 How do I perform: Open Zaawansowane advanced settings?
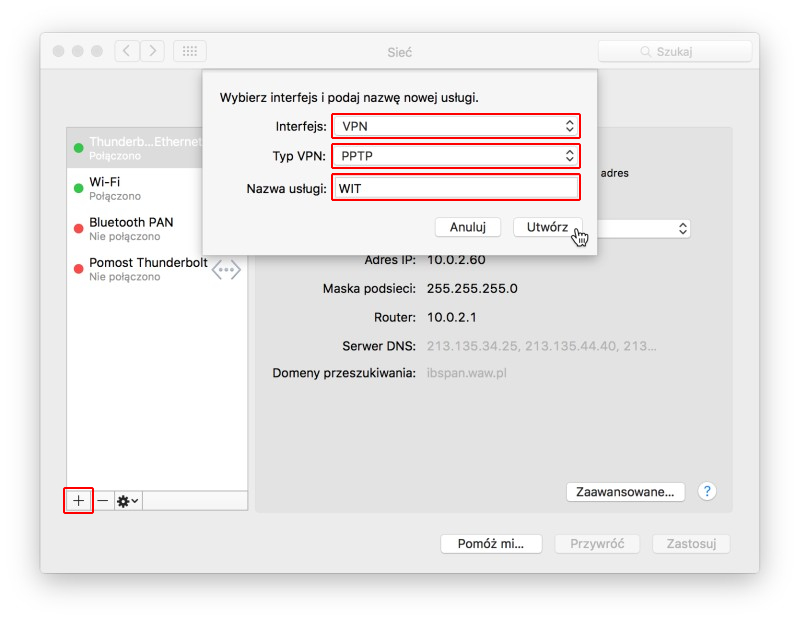(626, 491)
